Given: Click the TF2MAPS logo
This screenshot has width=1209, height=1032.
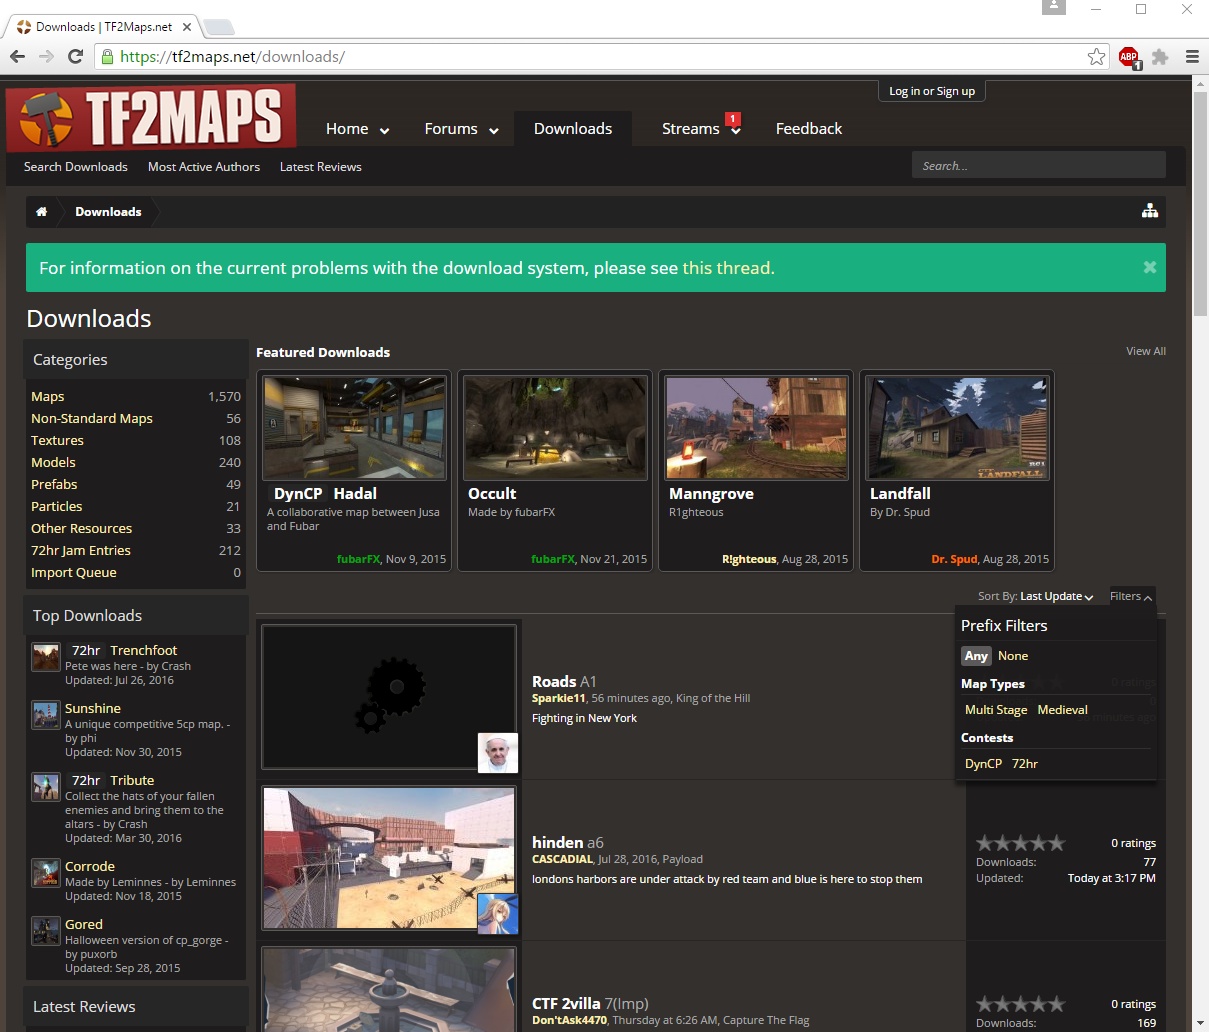Looking at the screenshot, I should 151,118.
